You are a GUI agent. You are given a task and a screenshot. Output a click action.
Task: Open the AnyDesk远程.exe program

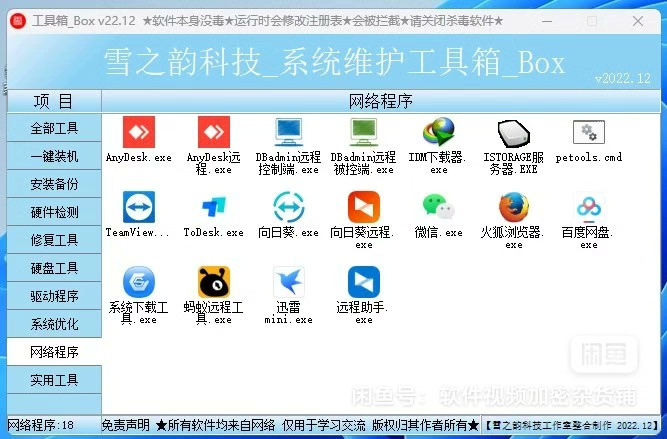214,132
